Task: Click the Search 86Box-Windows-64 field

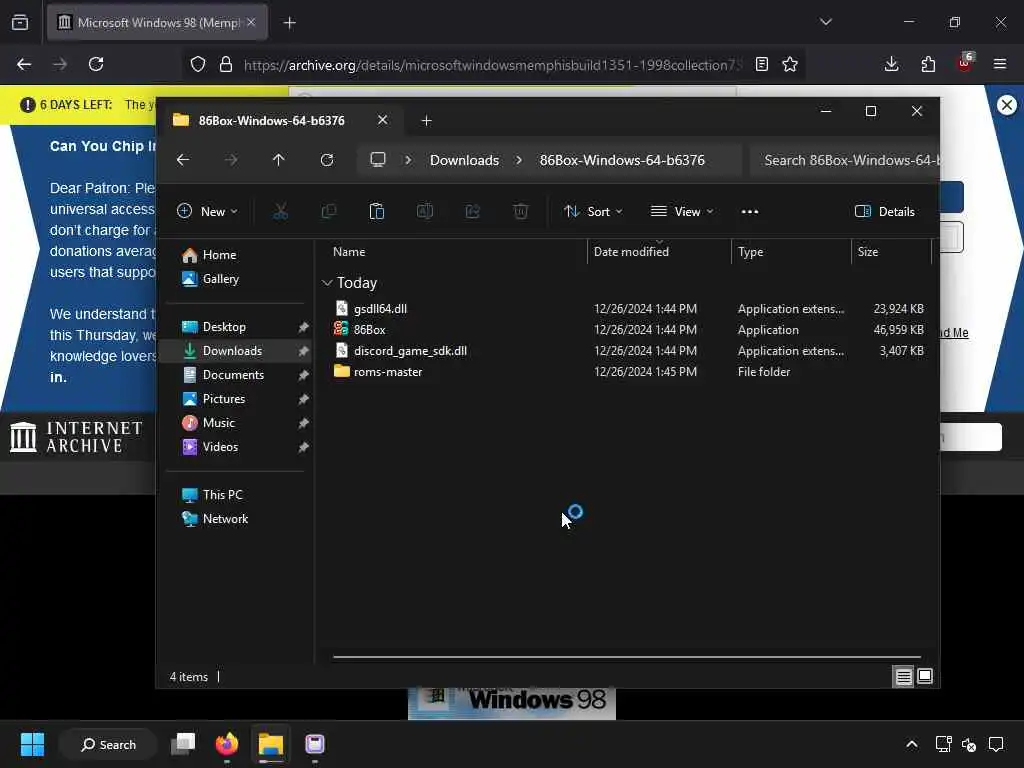Action: [845, 160]
